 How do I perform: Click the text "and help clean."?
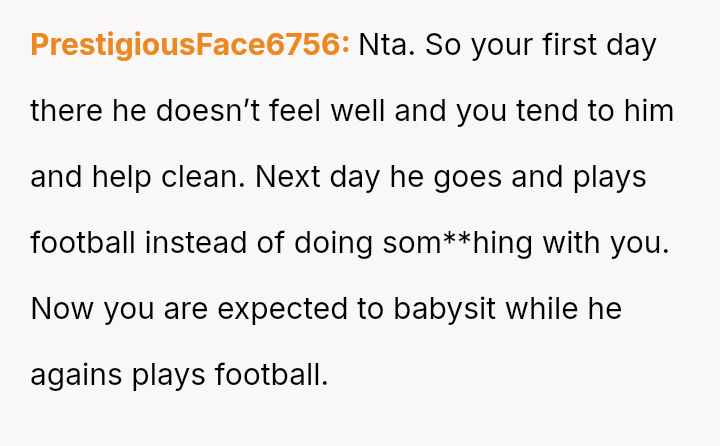coord(138,177)
